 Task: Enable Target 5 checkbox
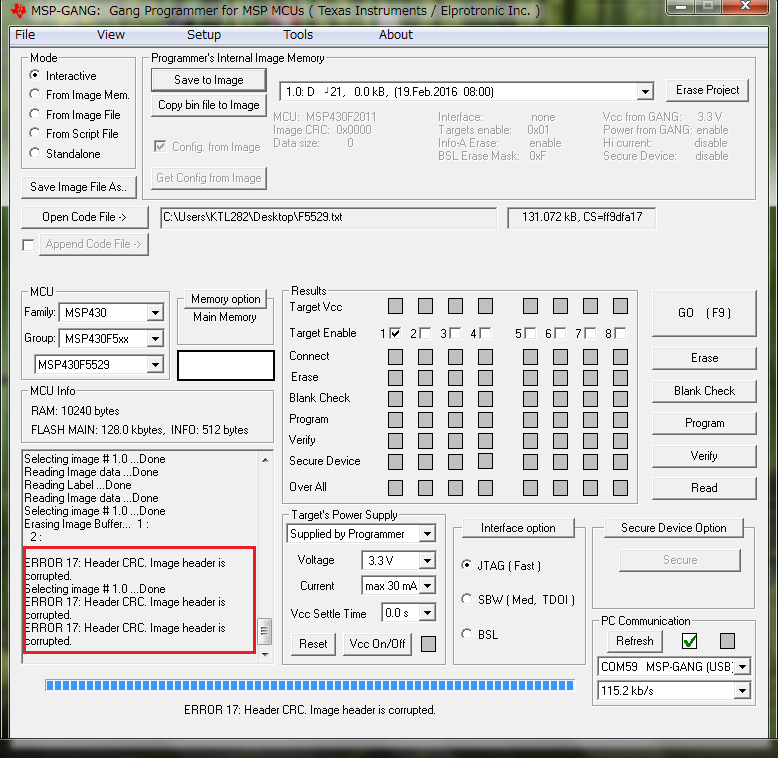[x=530, y=333]
